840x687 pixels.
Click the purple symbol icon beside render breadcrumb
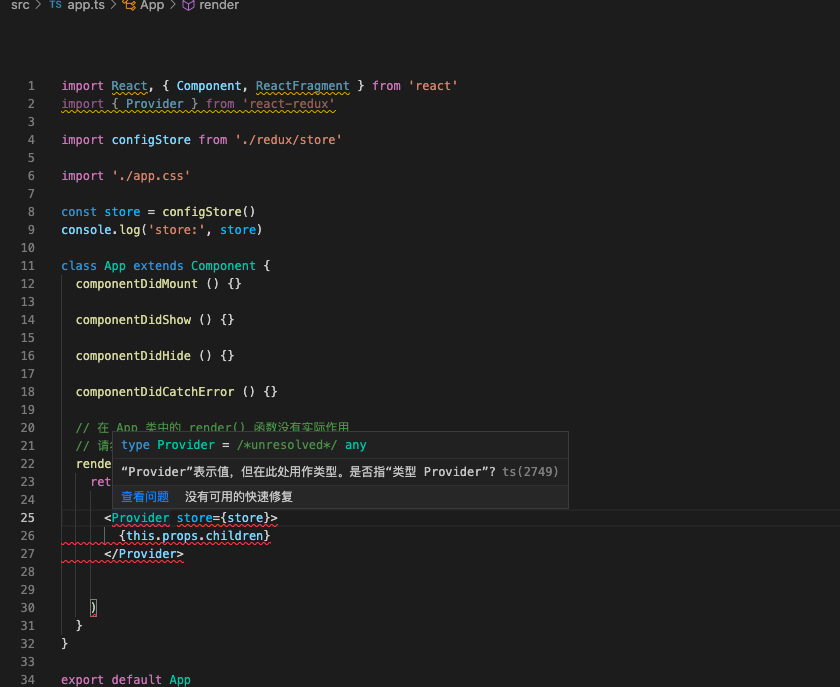click(187, 6)
